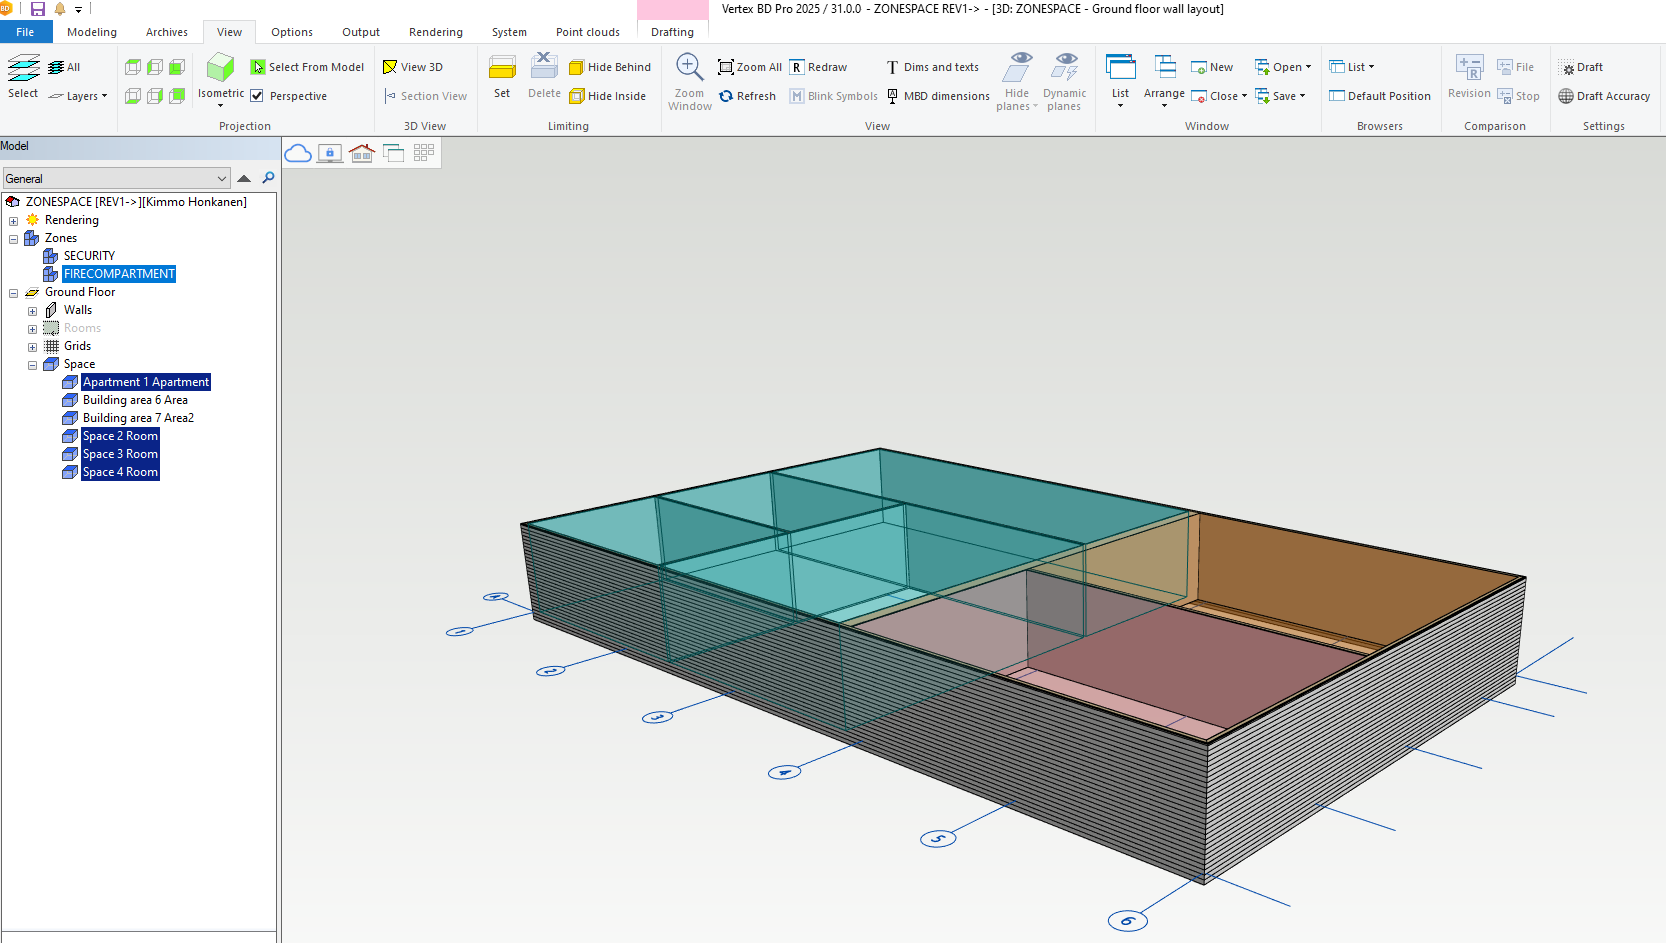Viewport: 1666px width, 943px height.
Task: Expand the Walls tree node
Action: pyautogui.click(x=33, y=311)
